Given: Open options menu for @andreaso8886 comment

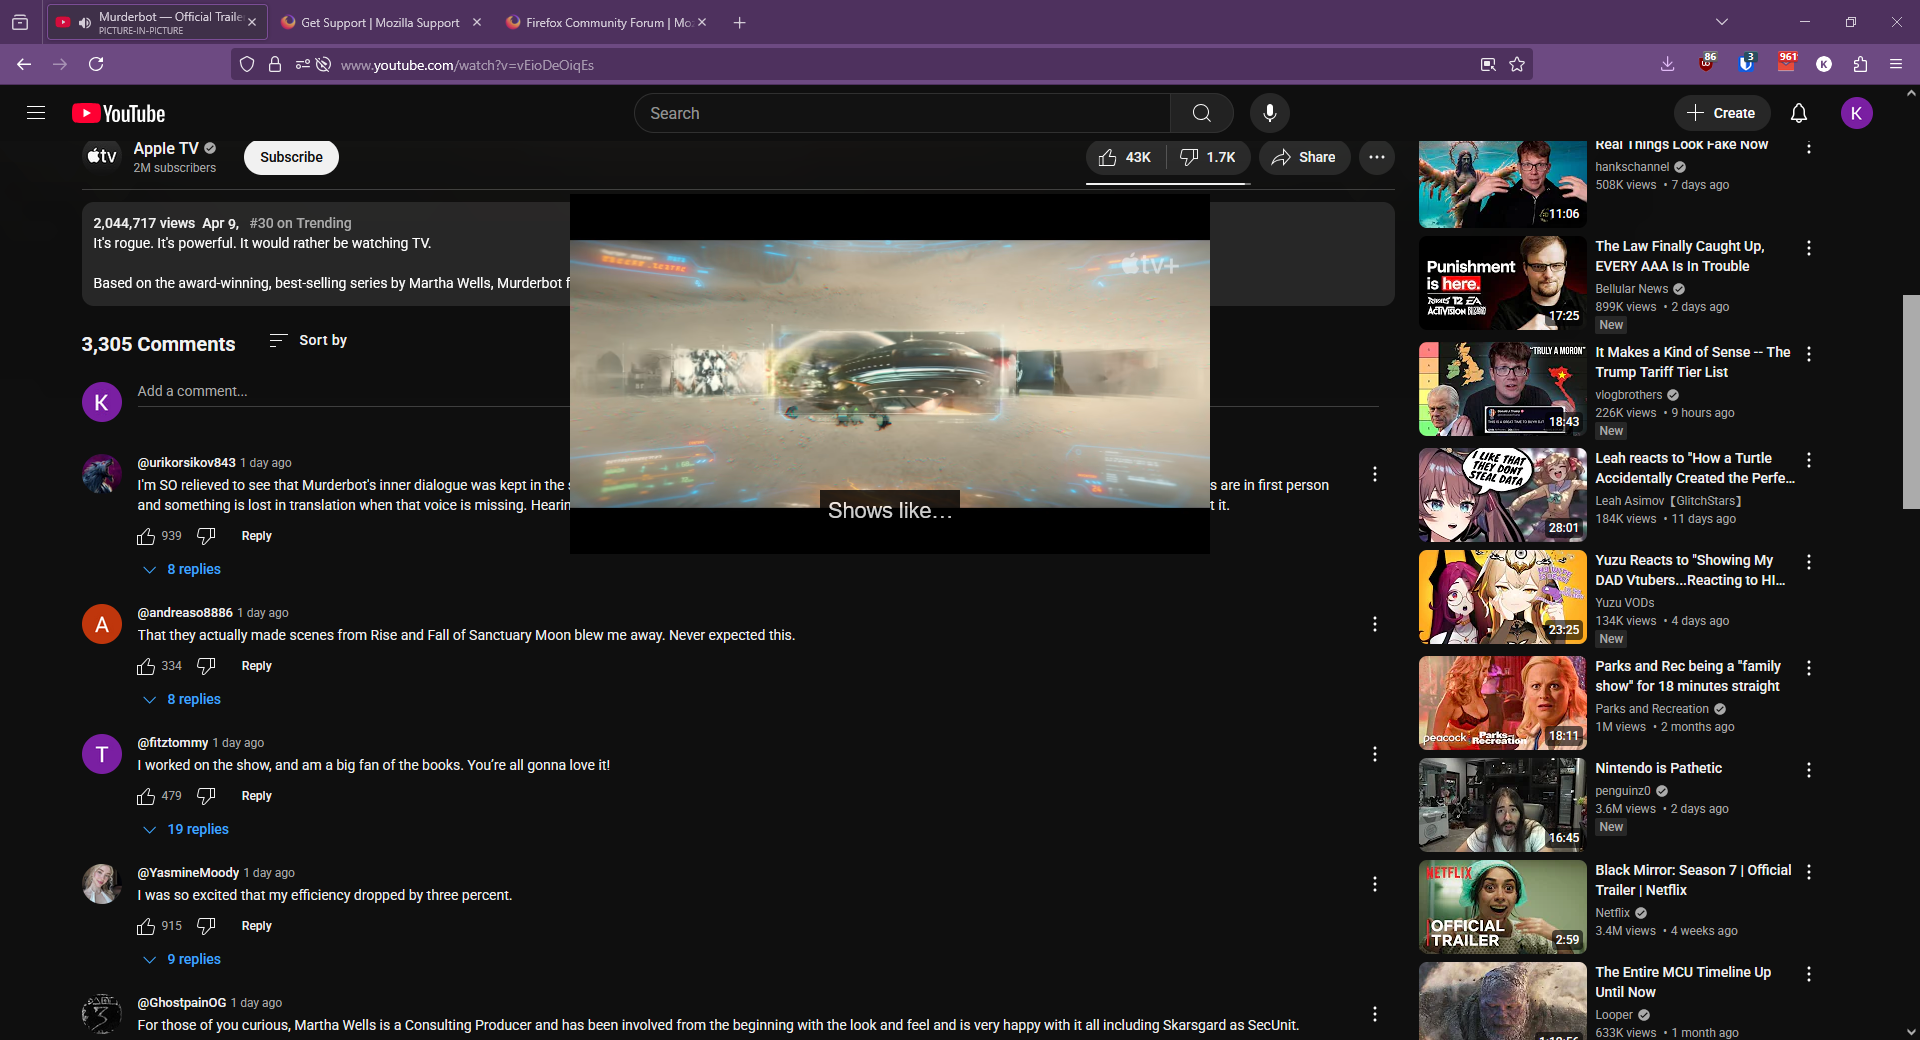Looking at the screenshot, I should click(x=1375, y=624).
